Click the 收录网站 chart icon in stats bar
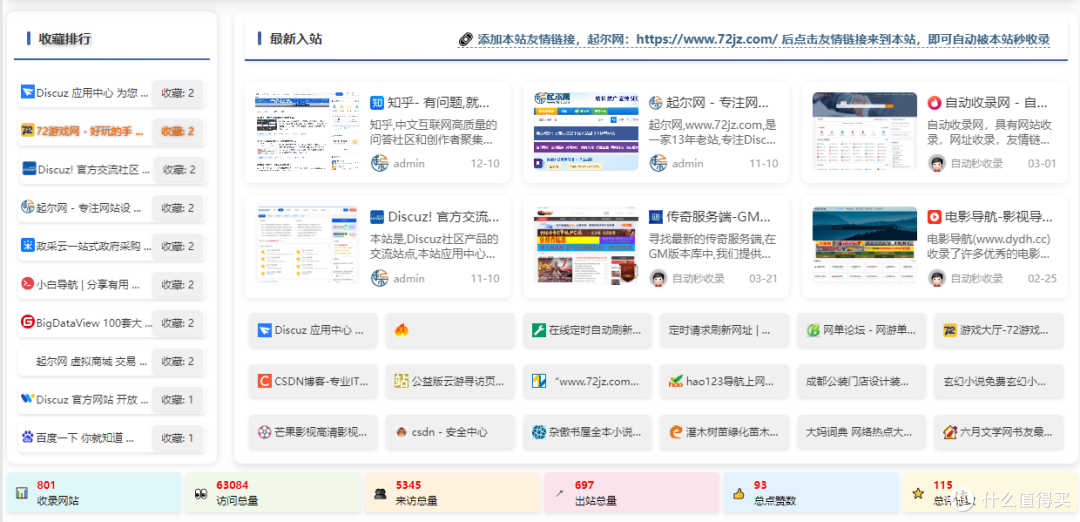This screenshot has width=1080, height=522. [x=21, y=493]
